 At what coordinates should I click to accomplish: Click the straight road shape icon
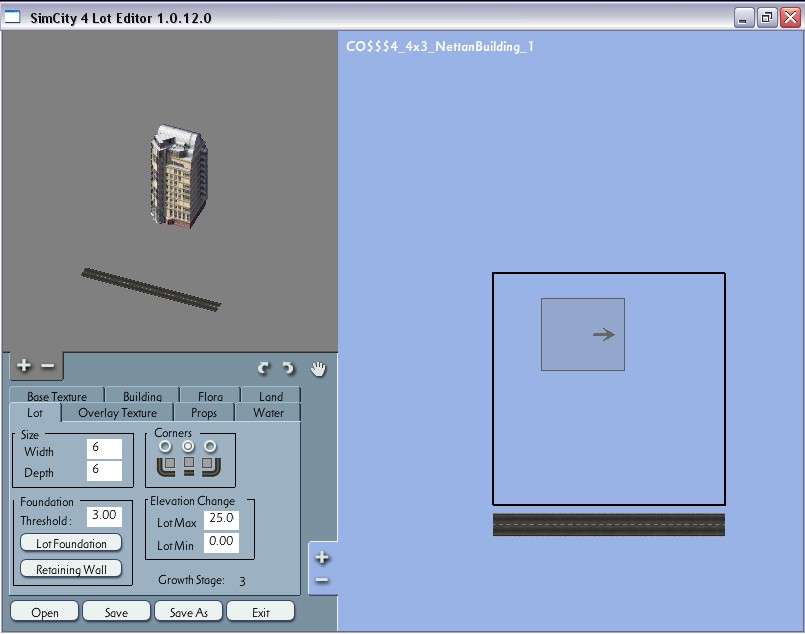coord(189,466)
